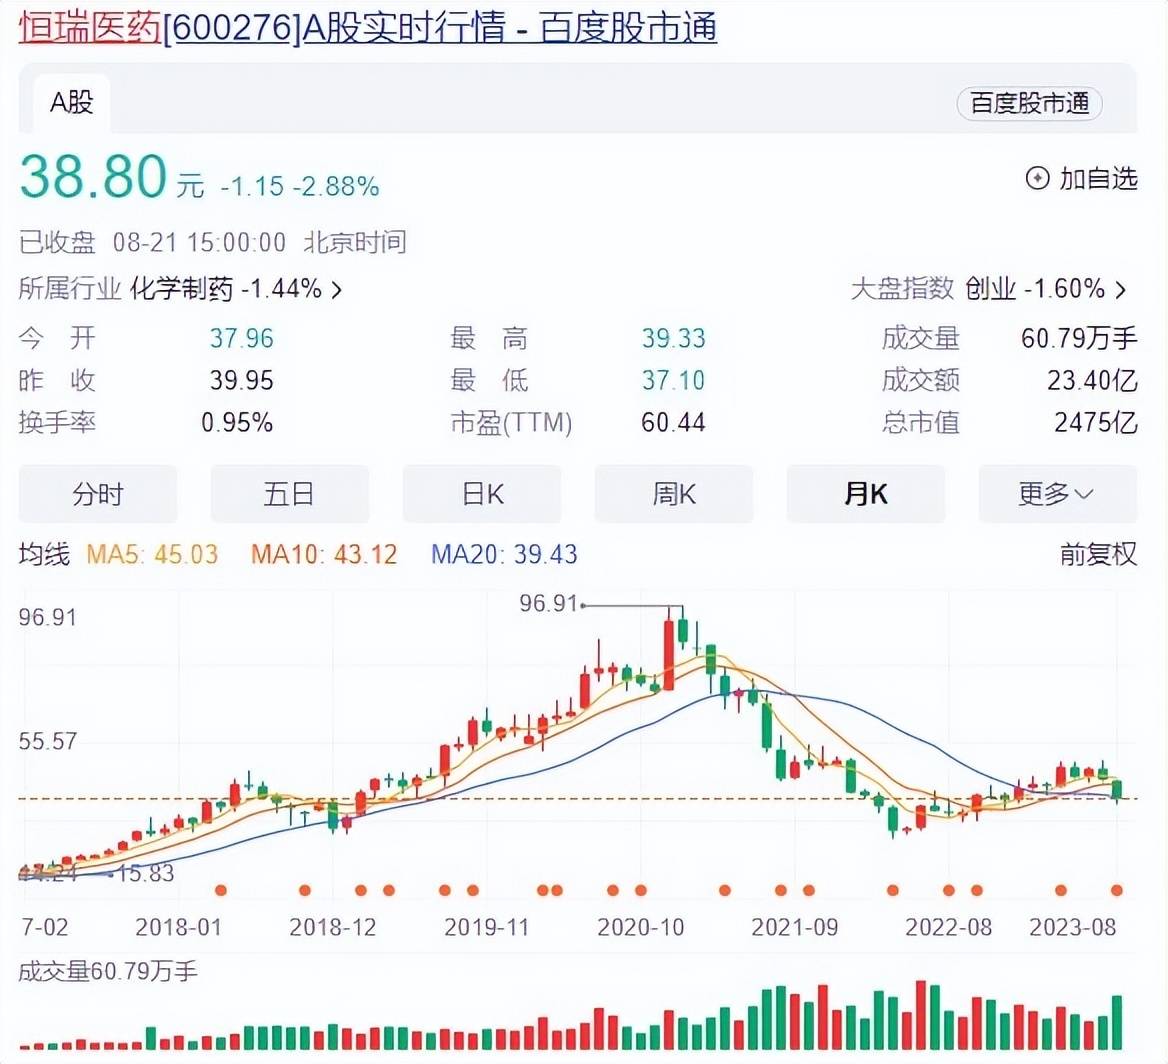Click the 换手率 value 0.95%
The height and width of the screenshot is (1064, 1168).
[237, 423]
